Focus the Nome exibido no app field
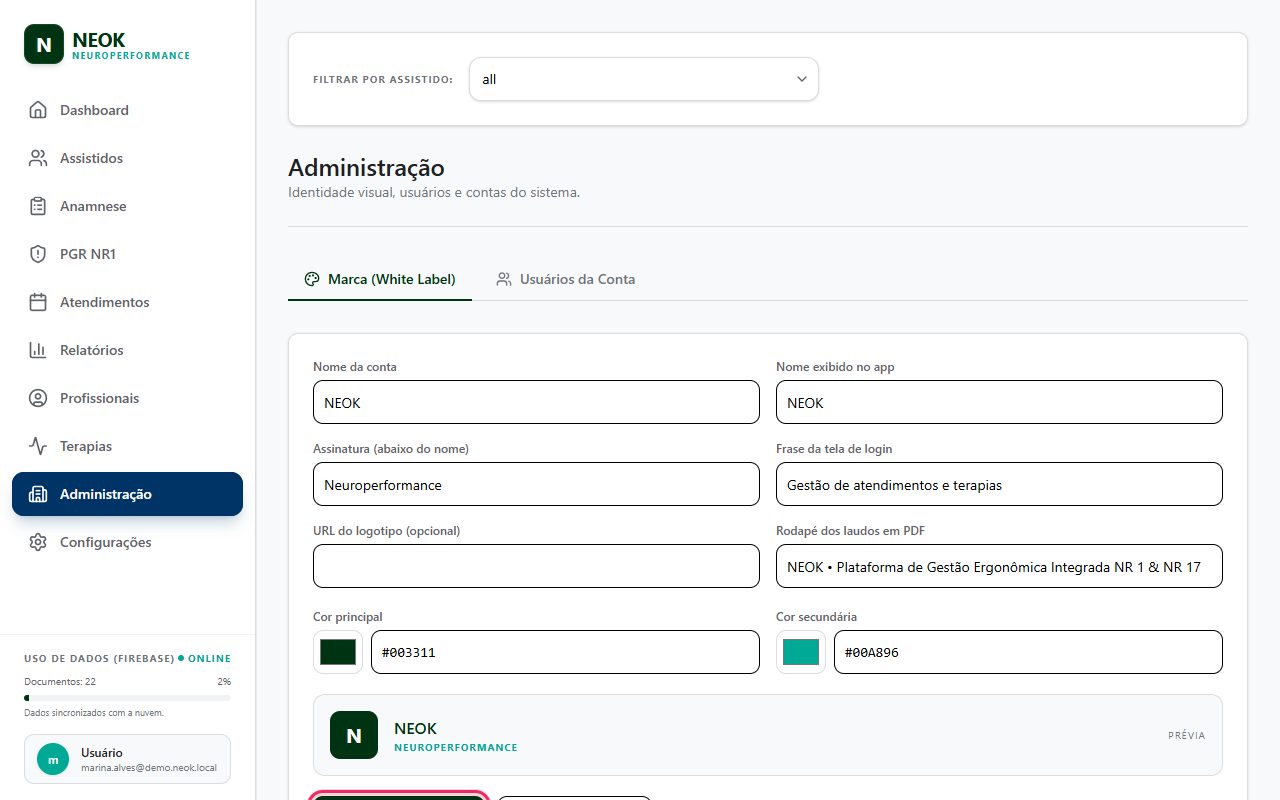1280x800 pixels. point(999,402)
